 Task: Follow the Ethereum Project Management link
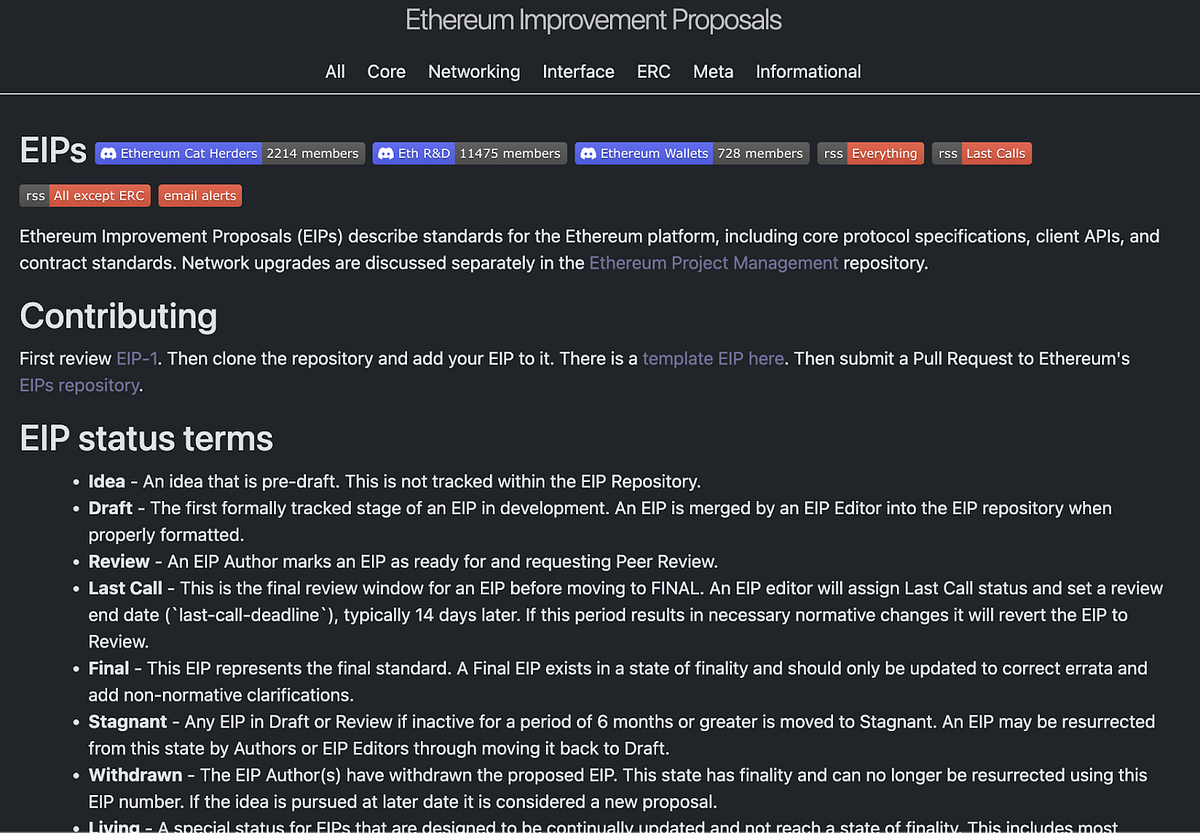[x=713, y=263]
